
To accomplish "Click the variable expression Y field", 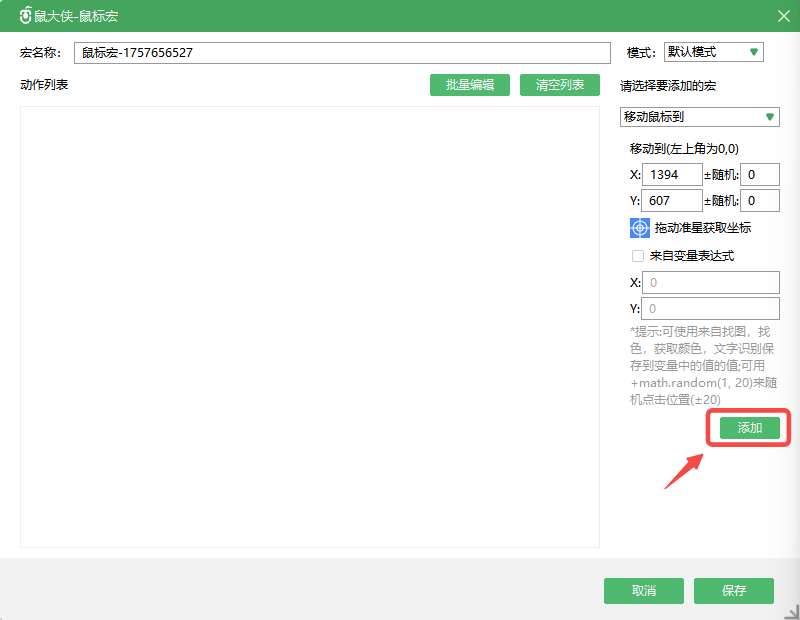I will point(711,309).
